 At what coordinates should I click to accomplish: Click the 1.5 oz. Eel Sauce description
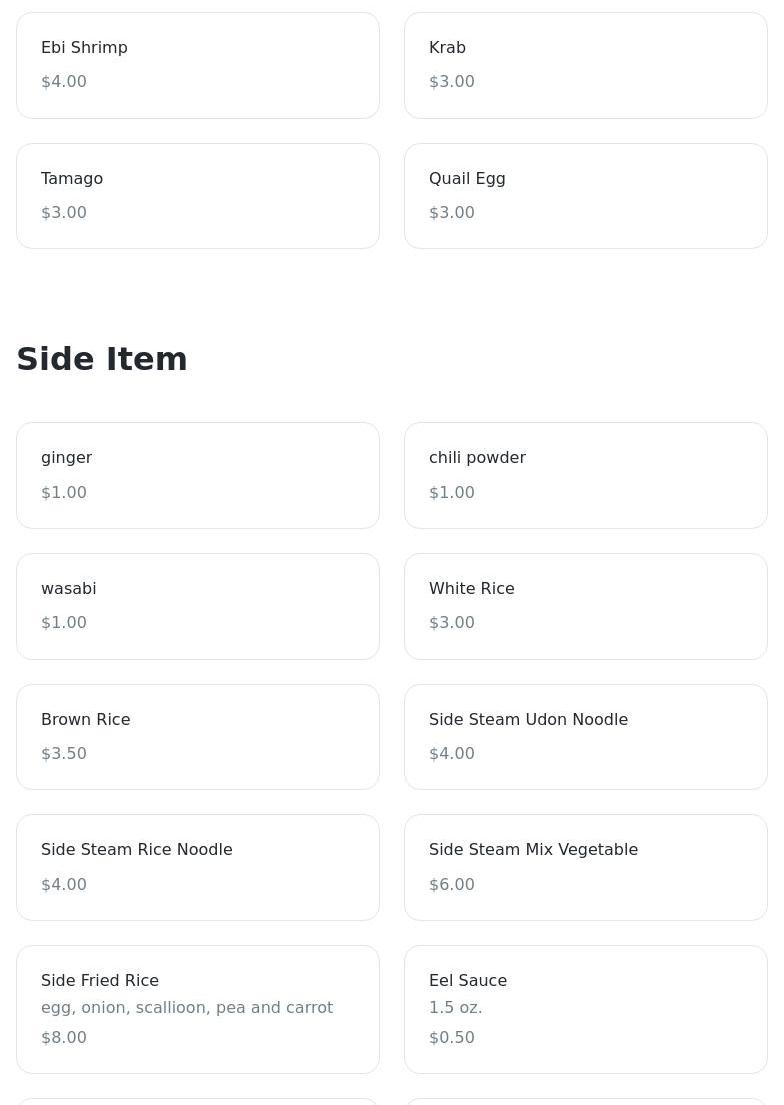point(456,1007)
